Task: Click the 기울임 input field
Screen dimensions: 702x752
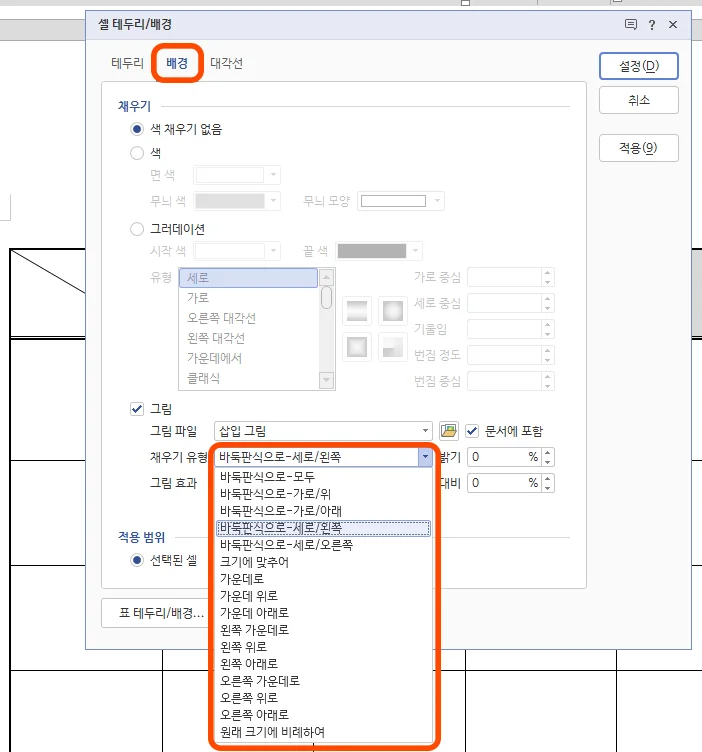Action: [x=504, y=329]
